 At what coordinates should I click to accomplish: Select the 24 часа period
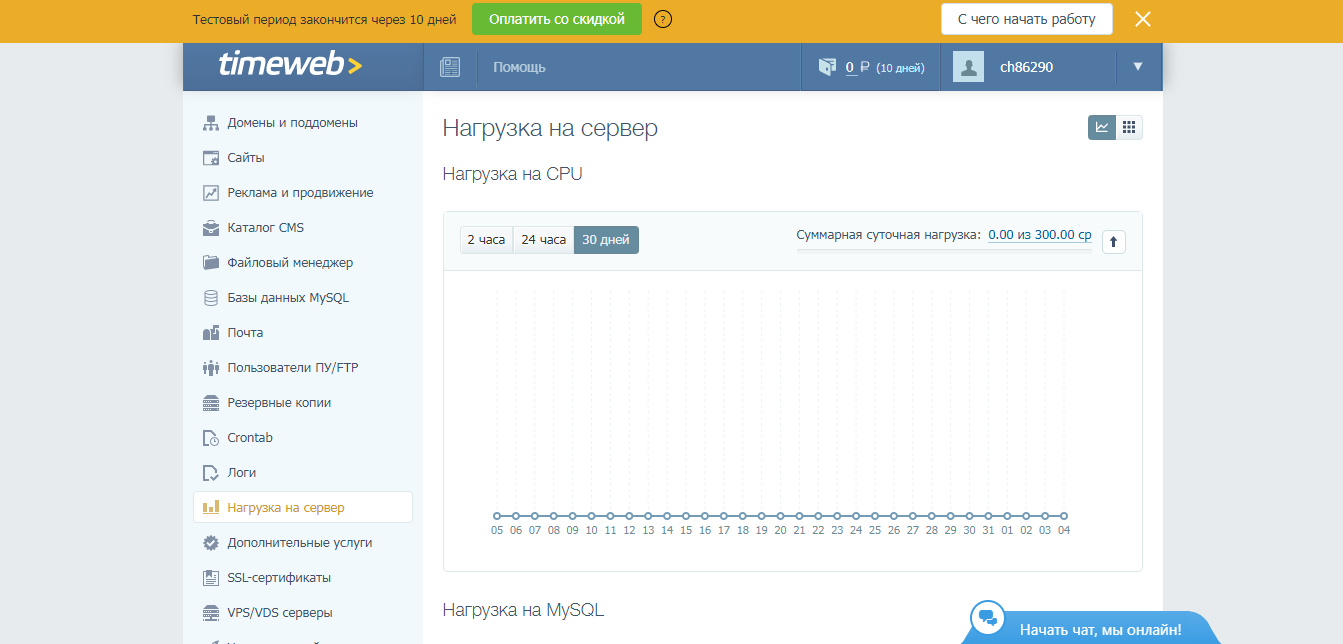point(543,240)
